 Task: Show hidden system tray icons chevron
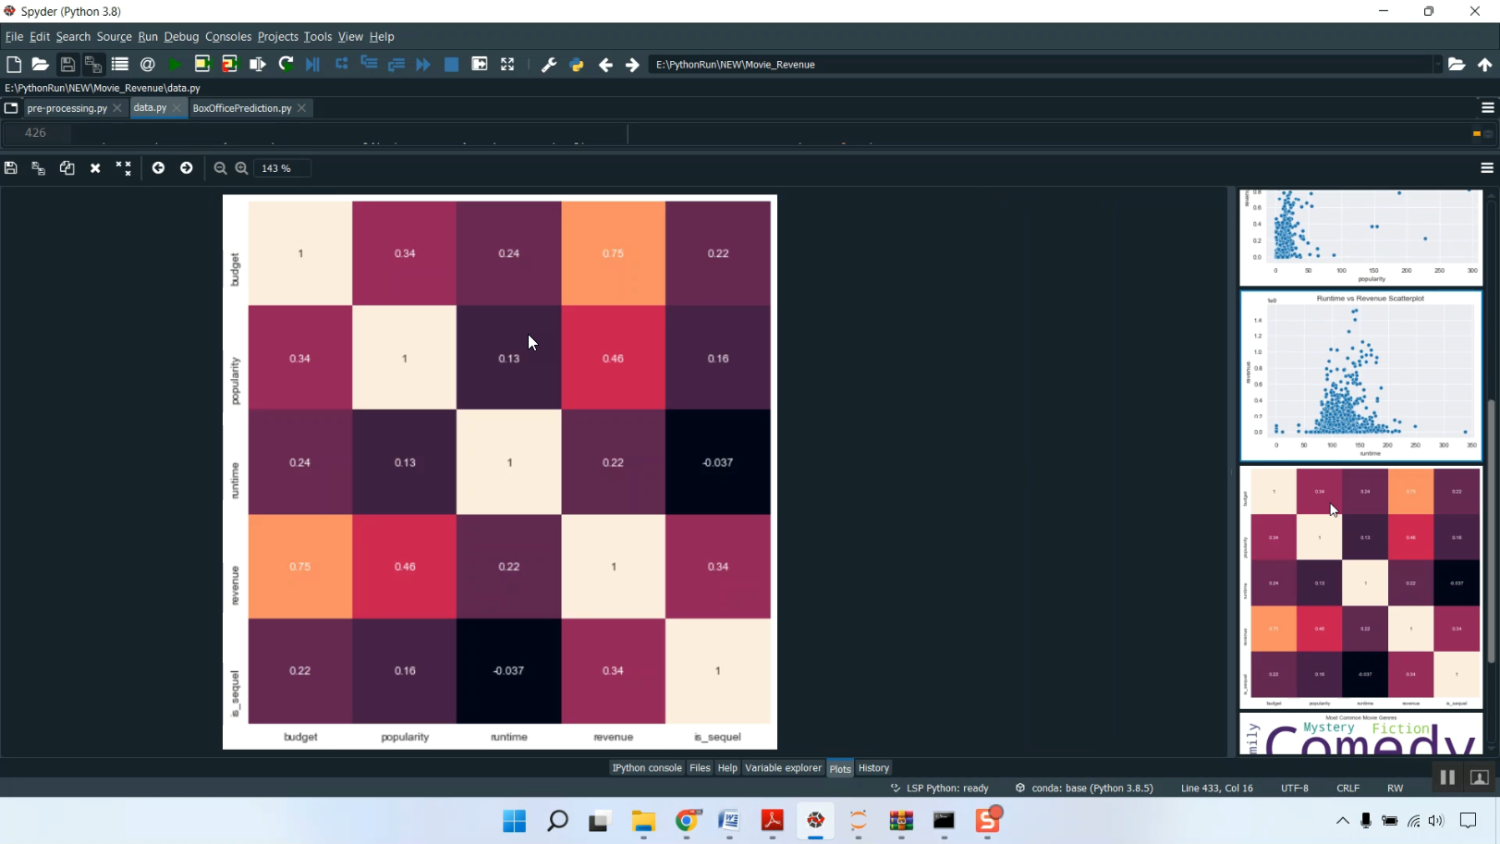pyautogui.click(x=1342, y=821)
